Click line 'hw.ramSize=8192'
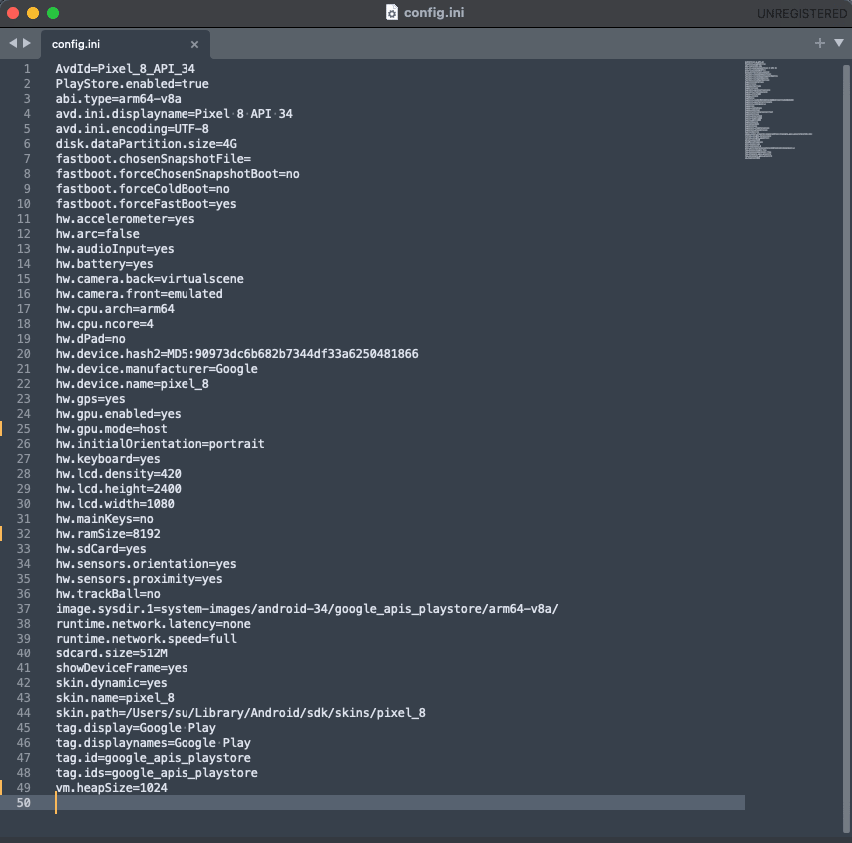The width and height of the screenshot is (852, 843). pos(108,534)
